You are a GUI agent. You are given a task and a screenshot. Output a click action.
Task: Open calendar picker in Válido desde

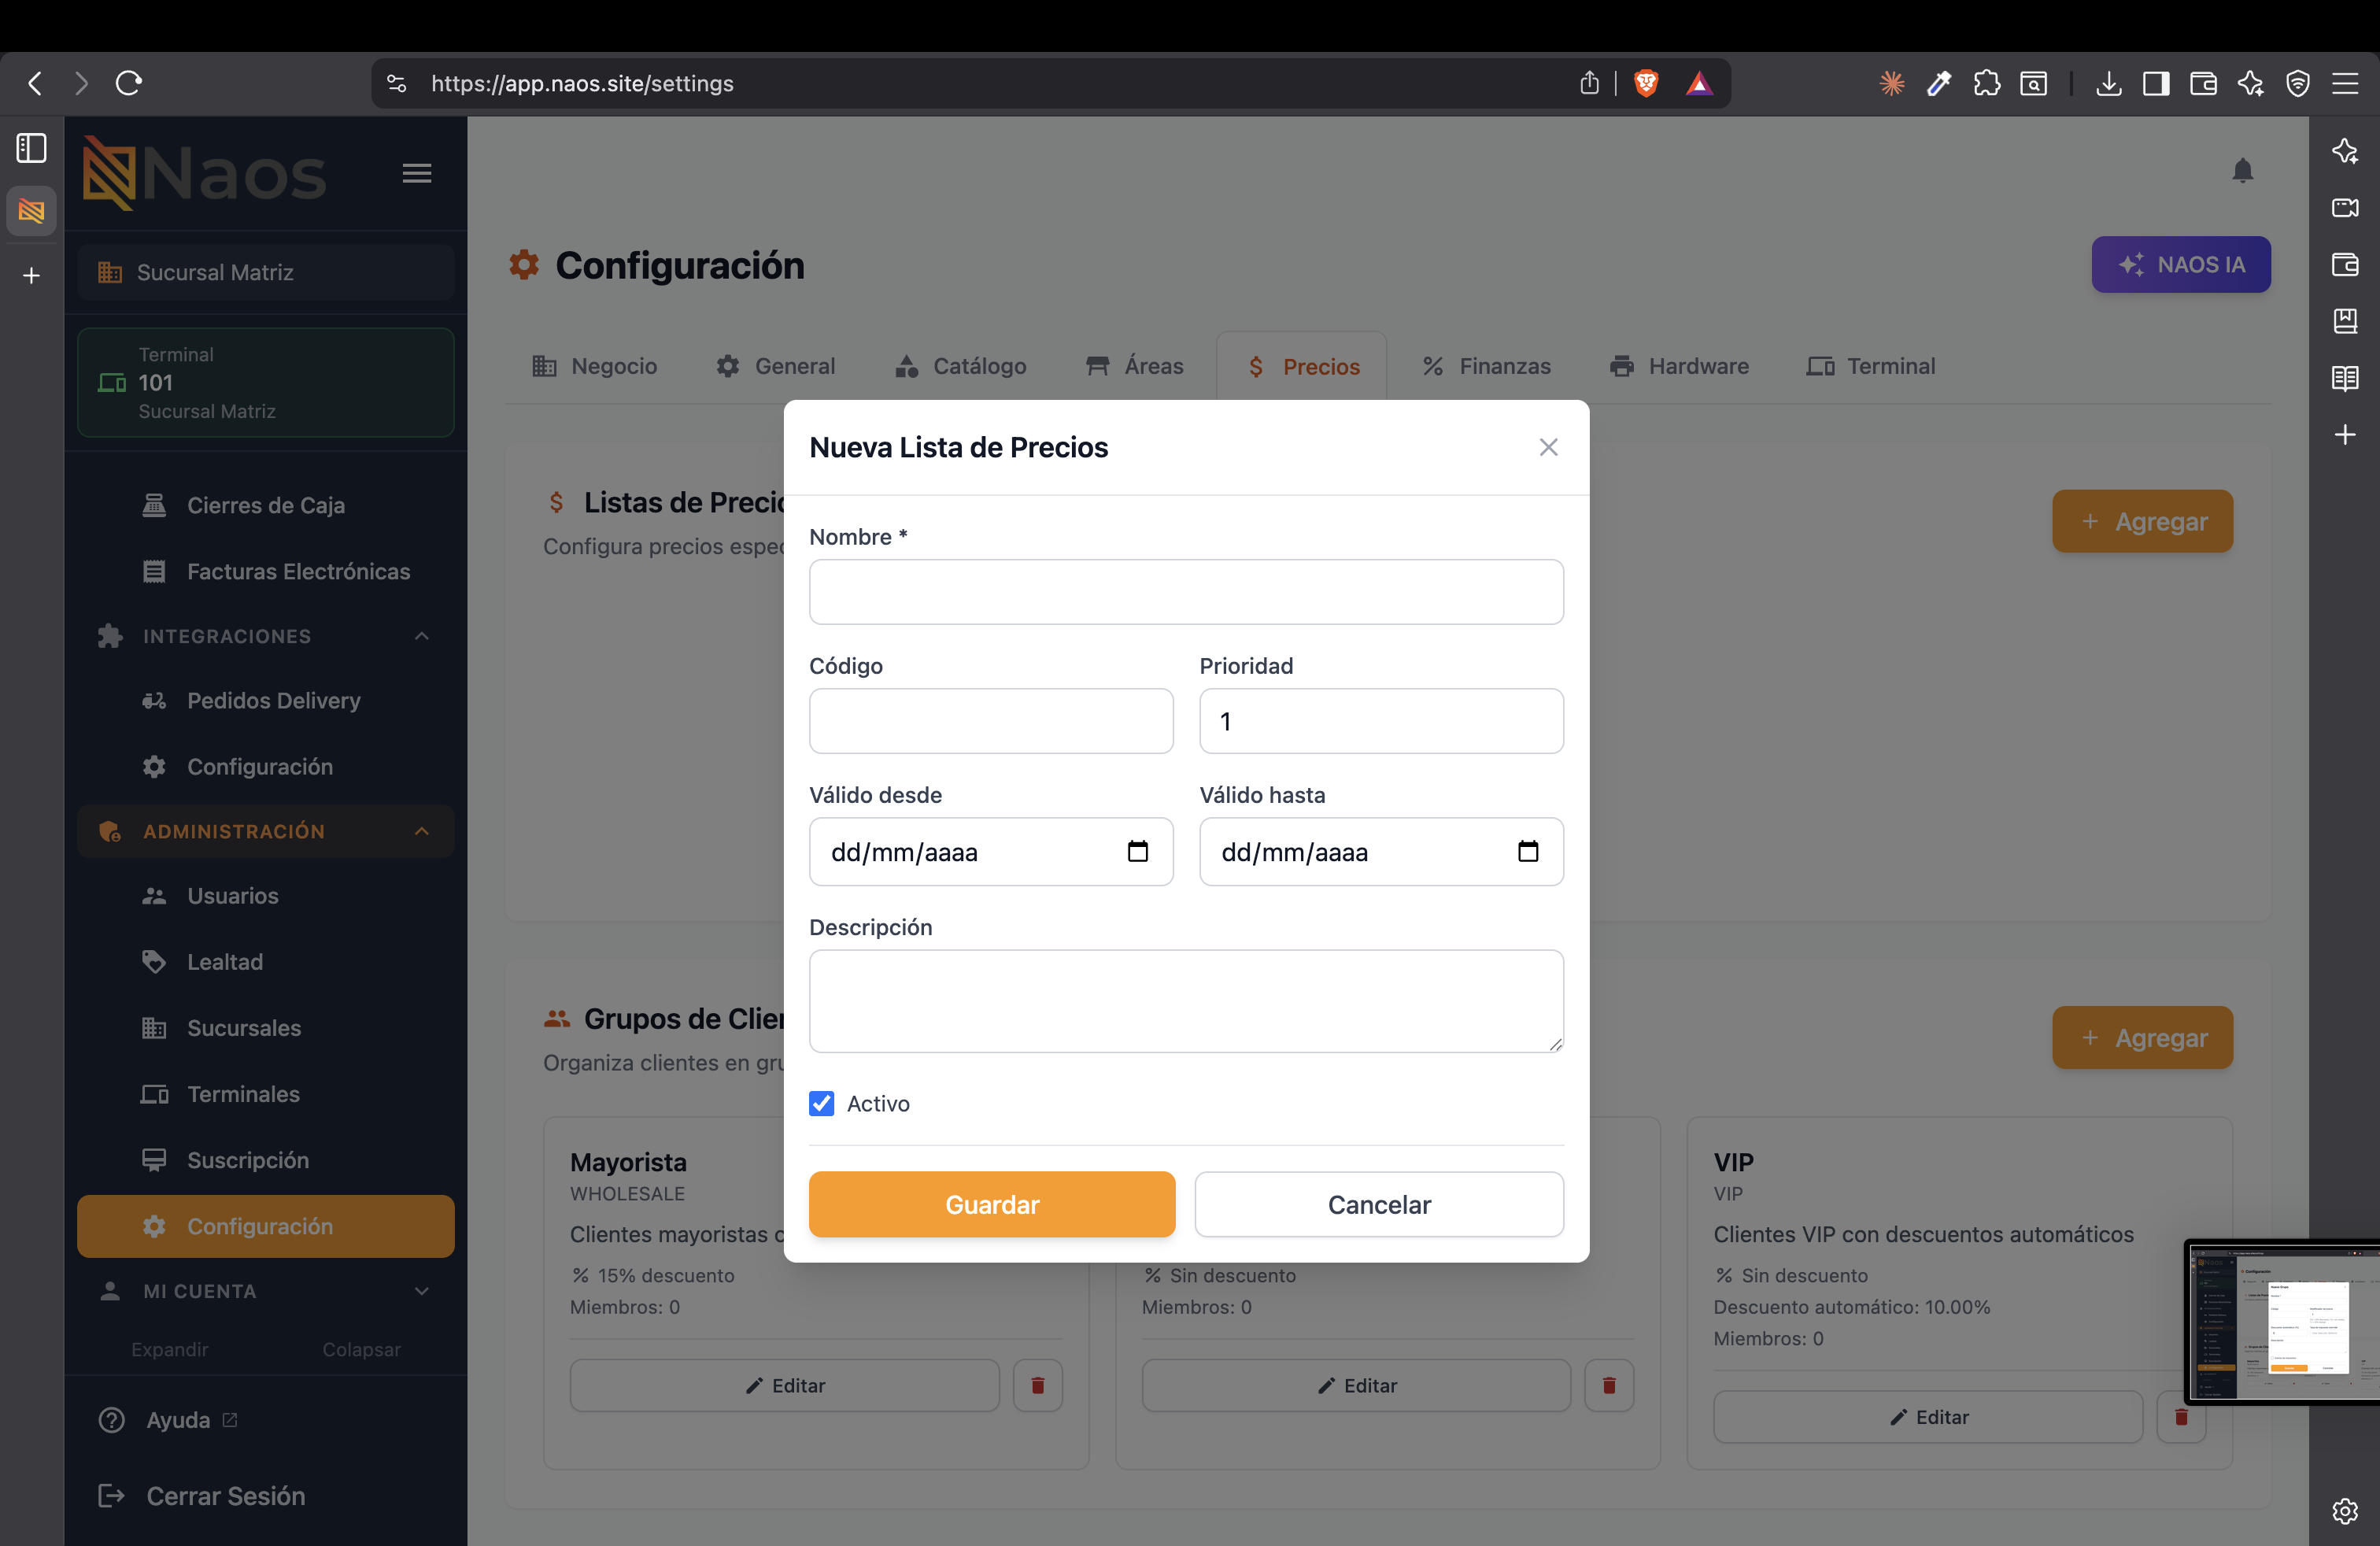[x=1137, y=851]
